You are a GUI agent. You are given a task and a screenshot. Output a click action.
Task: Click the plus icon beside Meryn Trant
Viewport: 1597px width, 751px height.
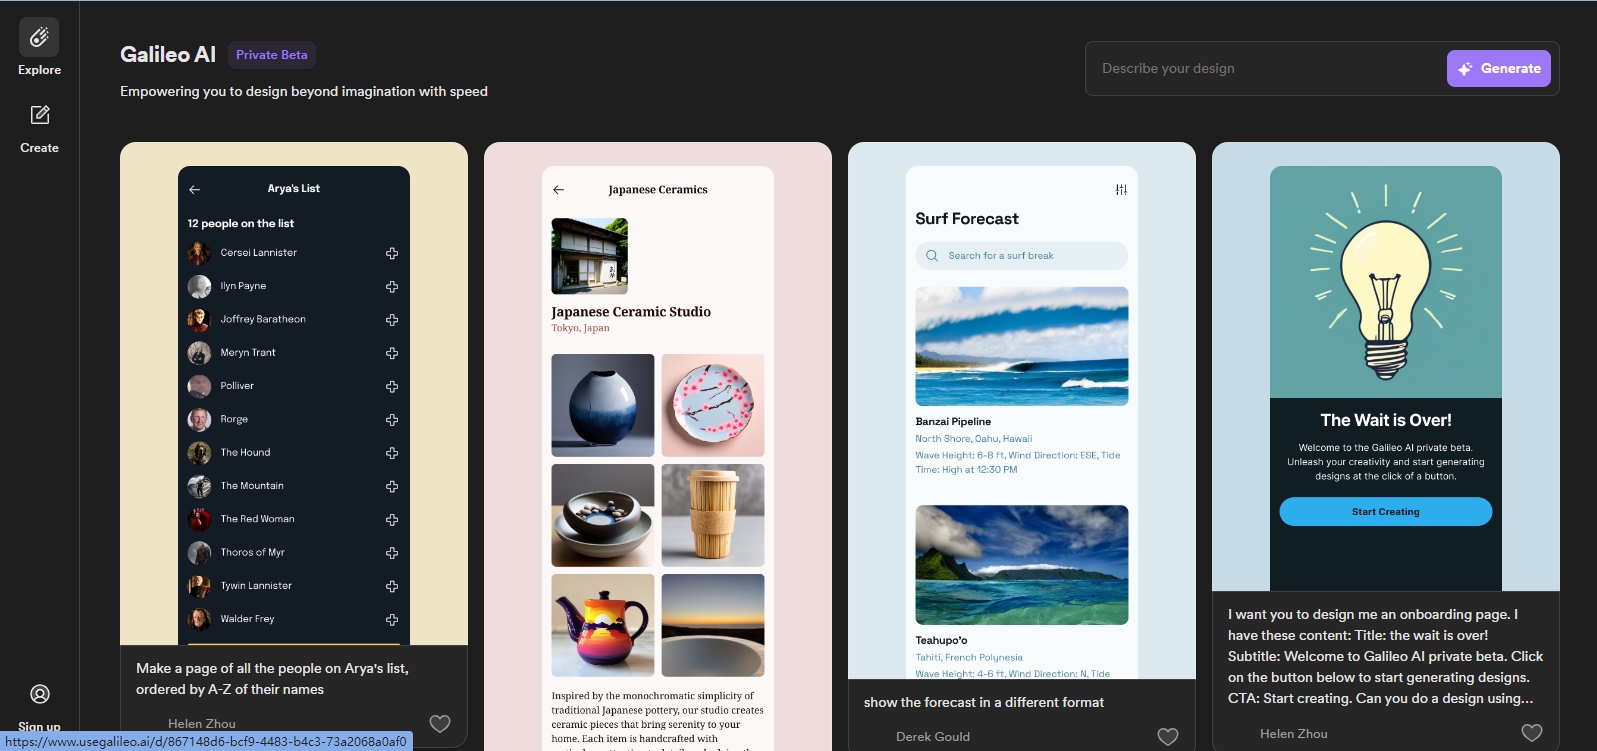[x=392, y=353]
